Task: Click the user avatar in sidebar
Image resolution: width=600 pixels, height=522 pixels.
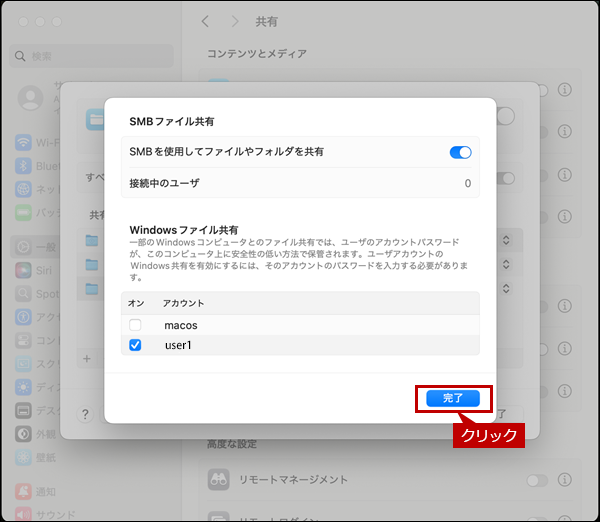Action: pos(31,98)
